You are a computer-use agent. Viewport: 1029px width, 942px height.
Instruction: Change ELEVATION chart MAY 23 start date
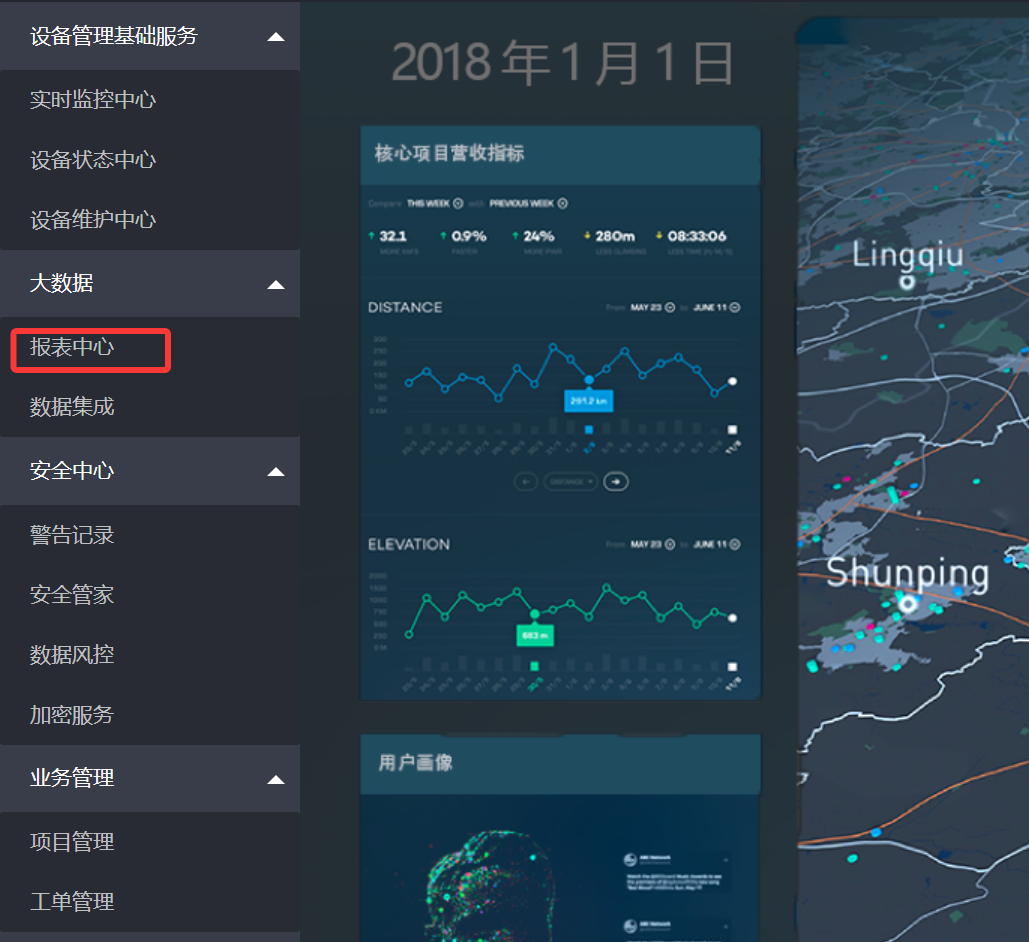(x=652, y=544)
